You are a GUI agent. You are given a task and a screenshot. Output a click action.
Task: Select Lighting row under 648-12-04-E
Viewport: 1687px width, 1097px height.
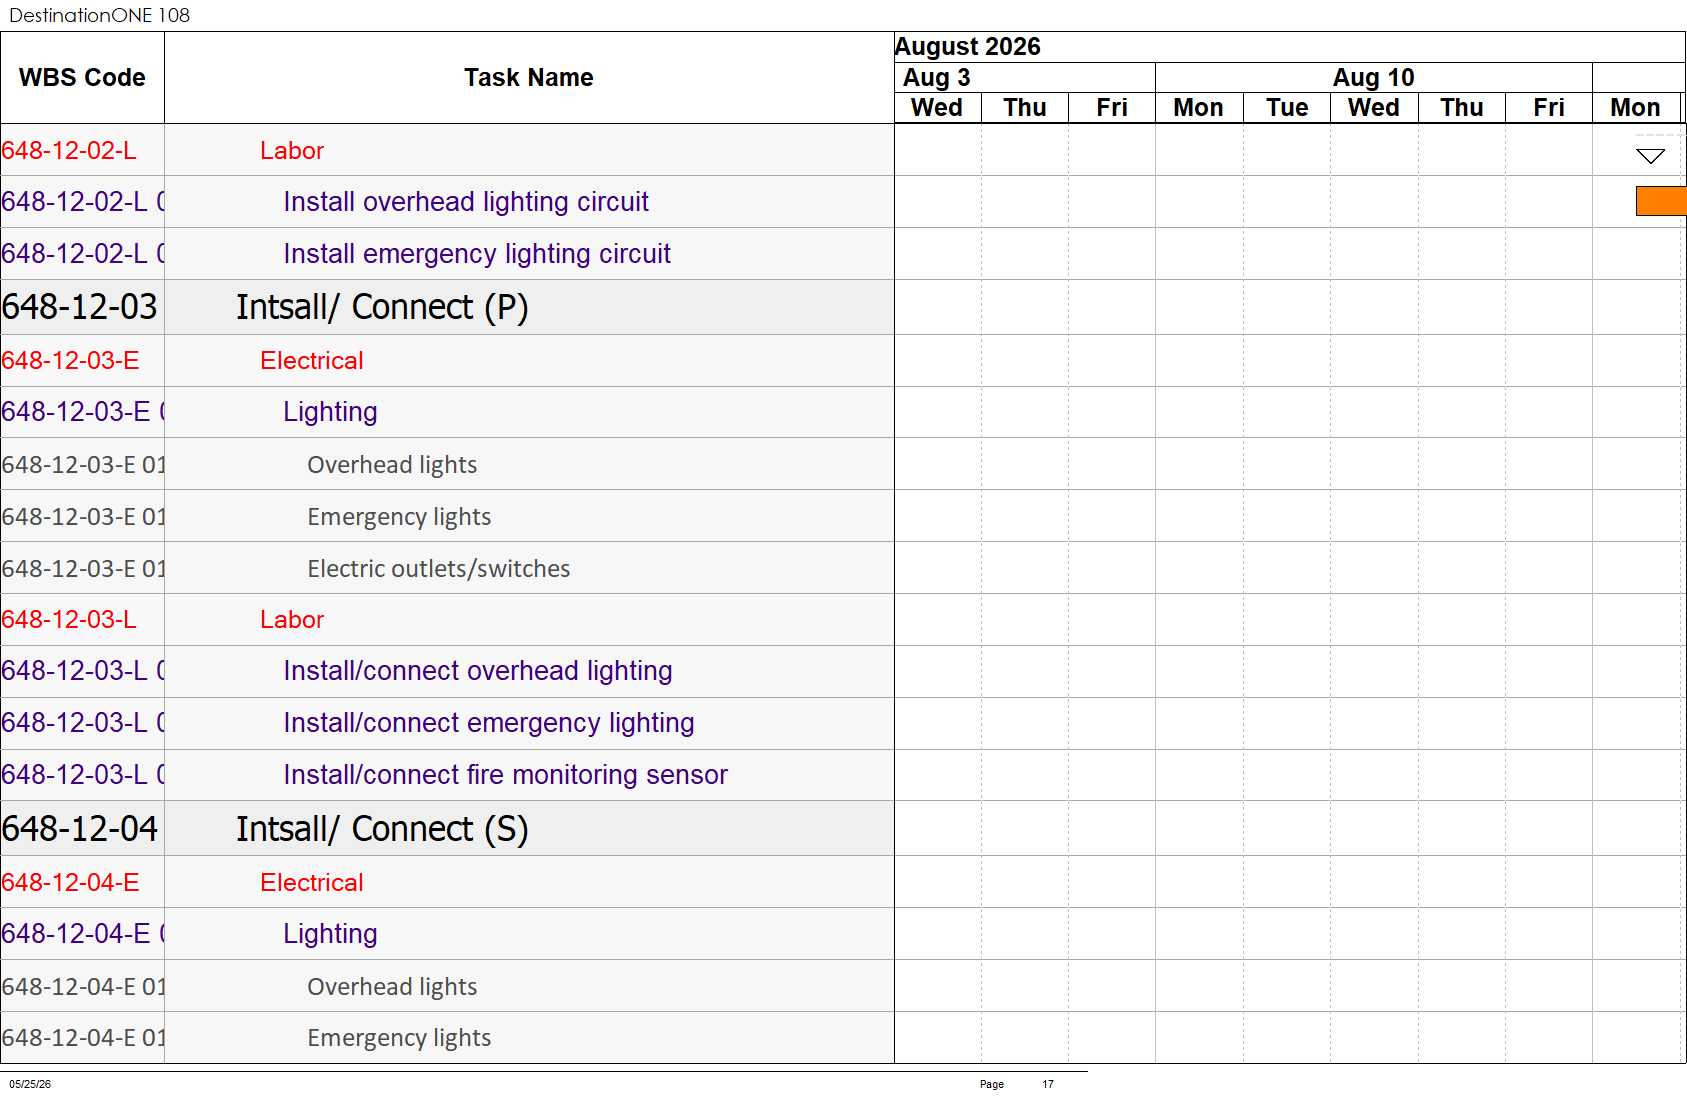click(330, 934)
